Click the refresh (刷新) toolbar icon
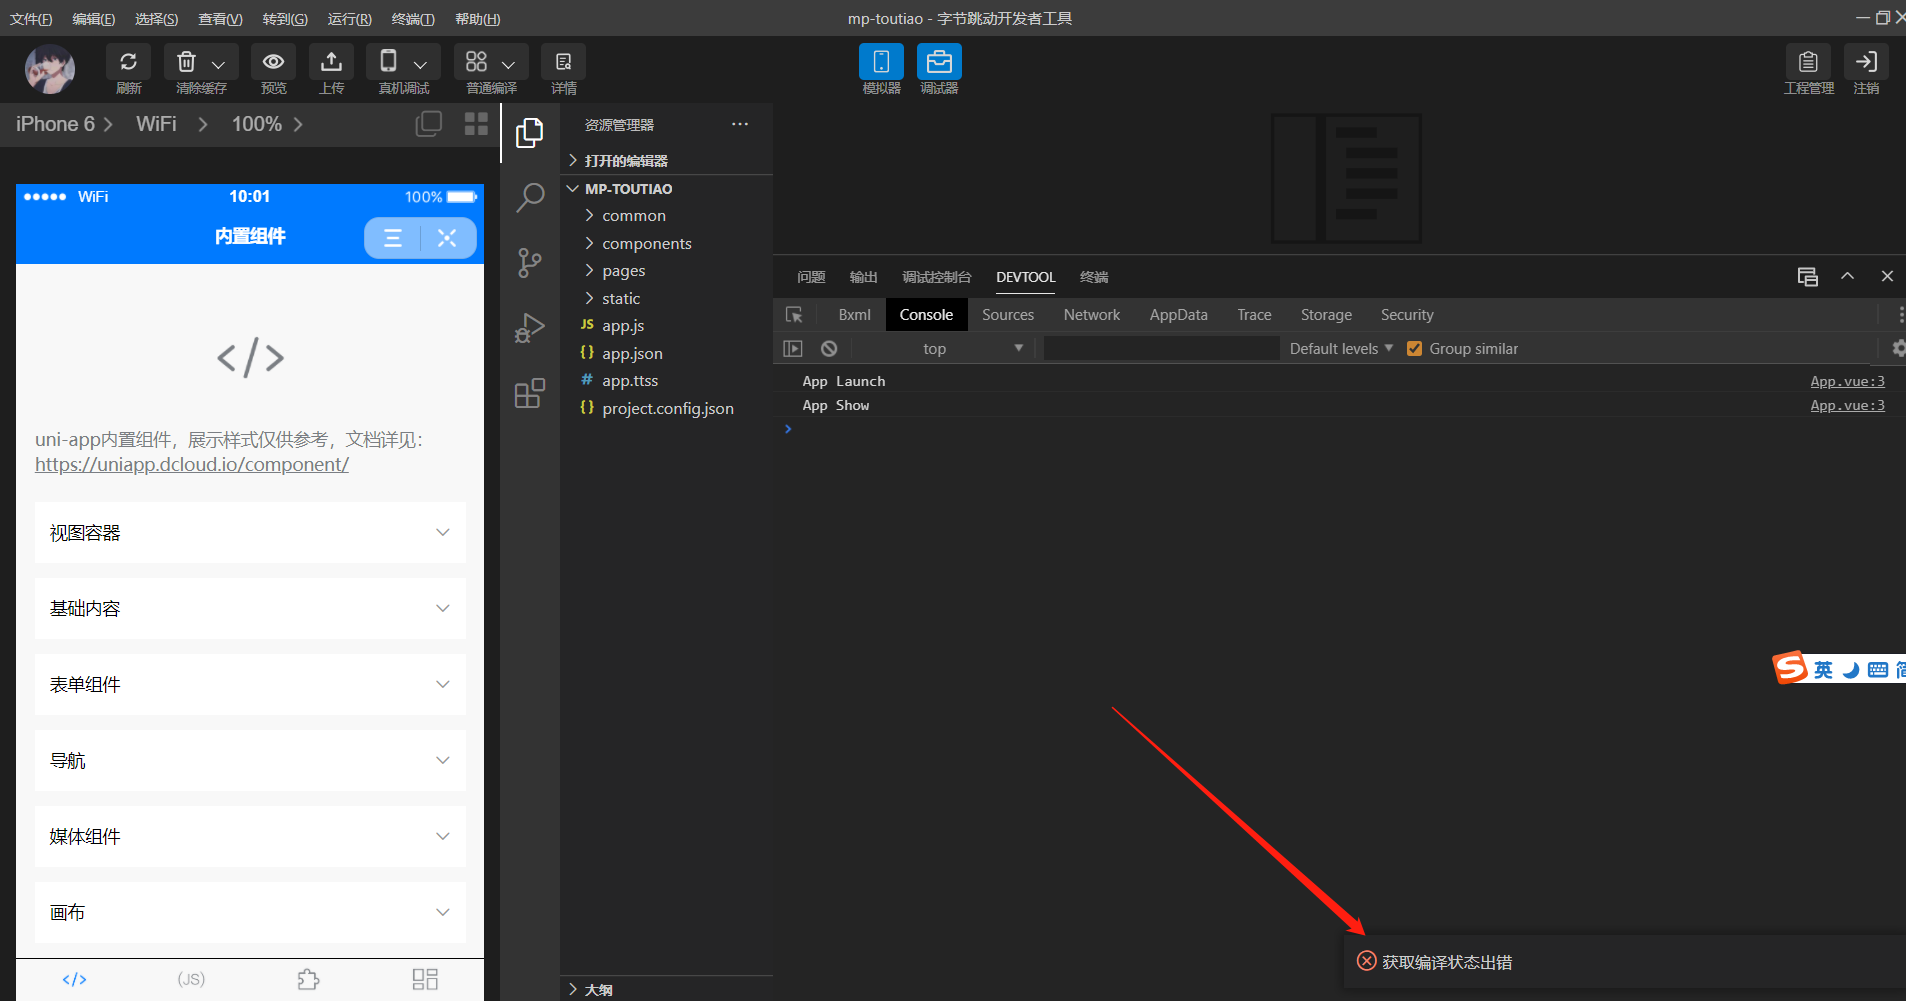Screen dimensions: 1906x1001 tap(128, 63)
